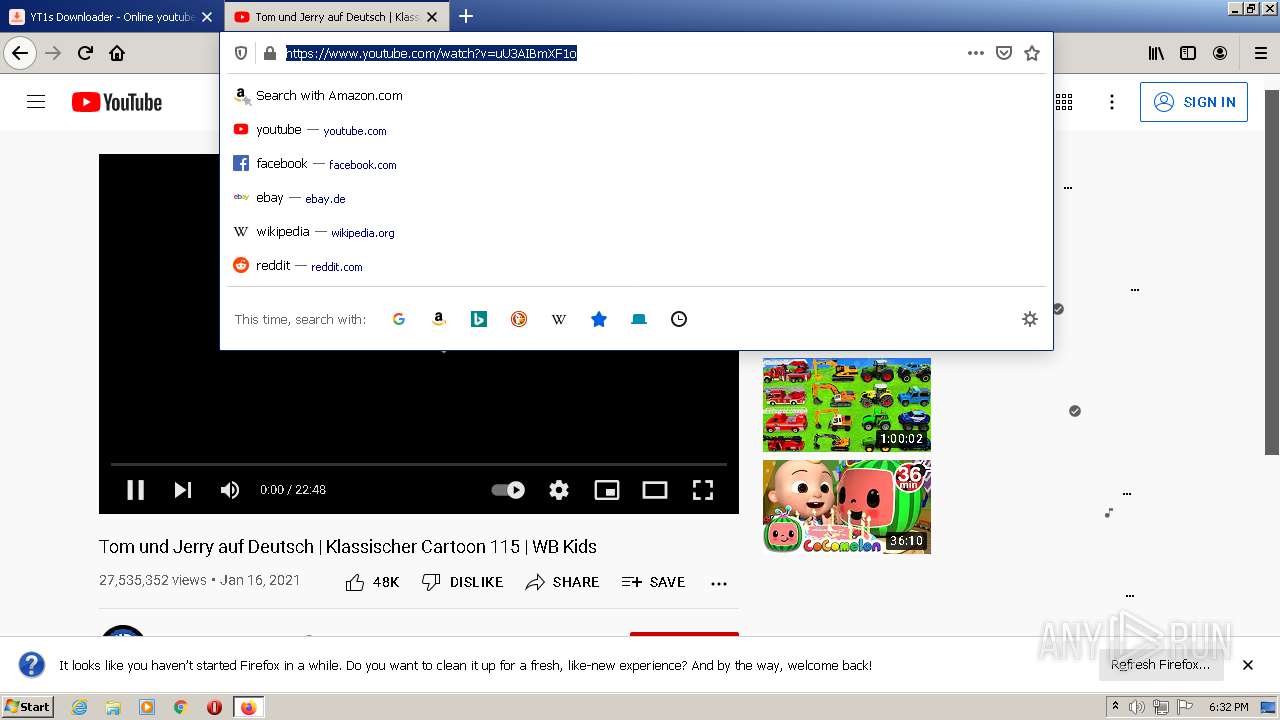1280x720 pixels.
Task: Search in bookmarks star icon
Action: click(599, 319)
